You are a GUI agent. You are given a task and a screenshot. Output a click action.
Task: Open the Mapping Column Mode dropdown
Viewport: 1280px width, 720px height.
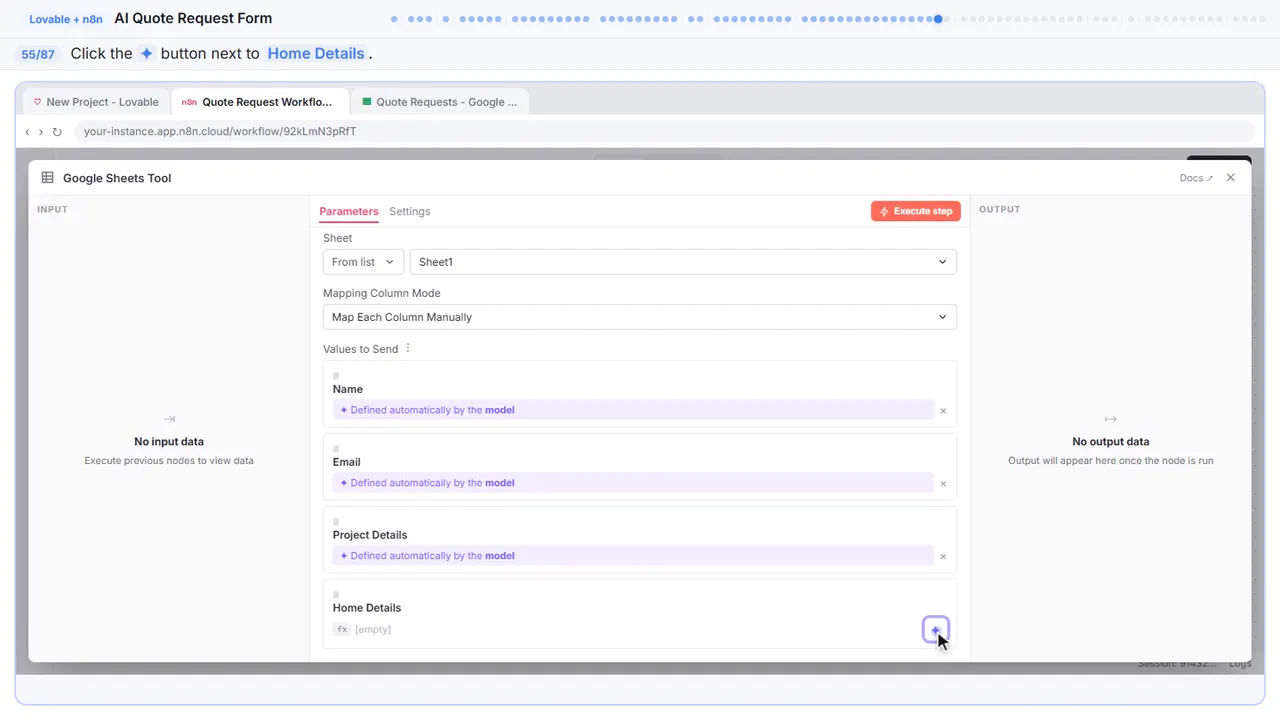640,317
